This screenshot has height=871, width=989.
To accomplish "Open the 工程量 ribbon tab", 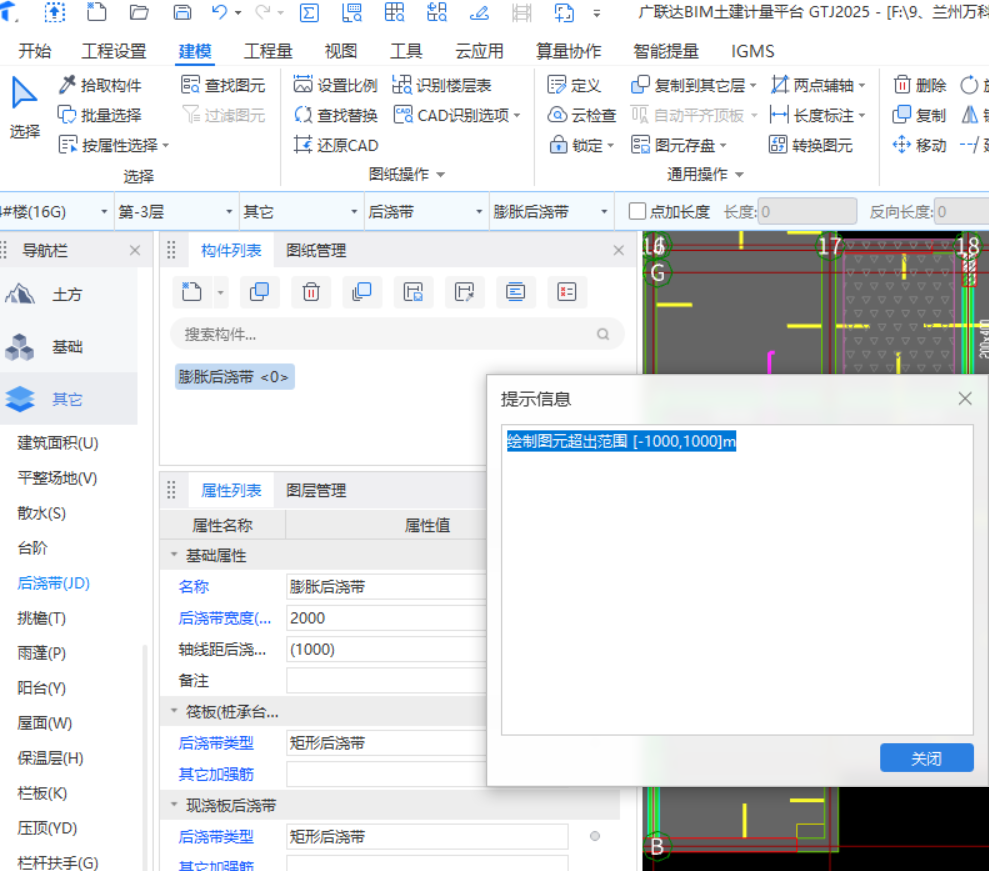I will (268, 51).
